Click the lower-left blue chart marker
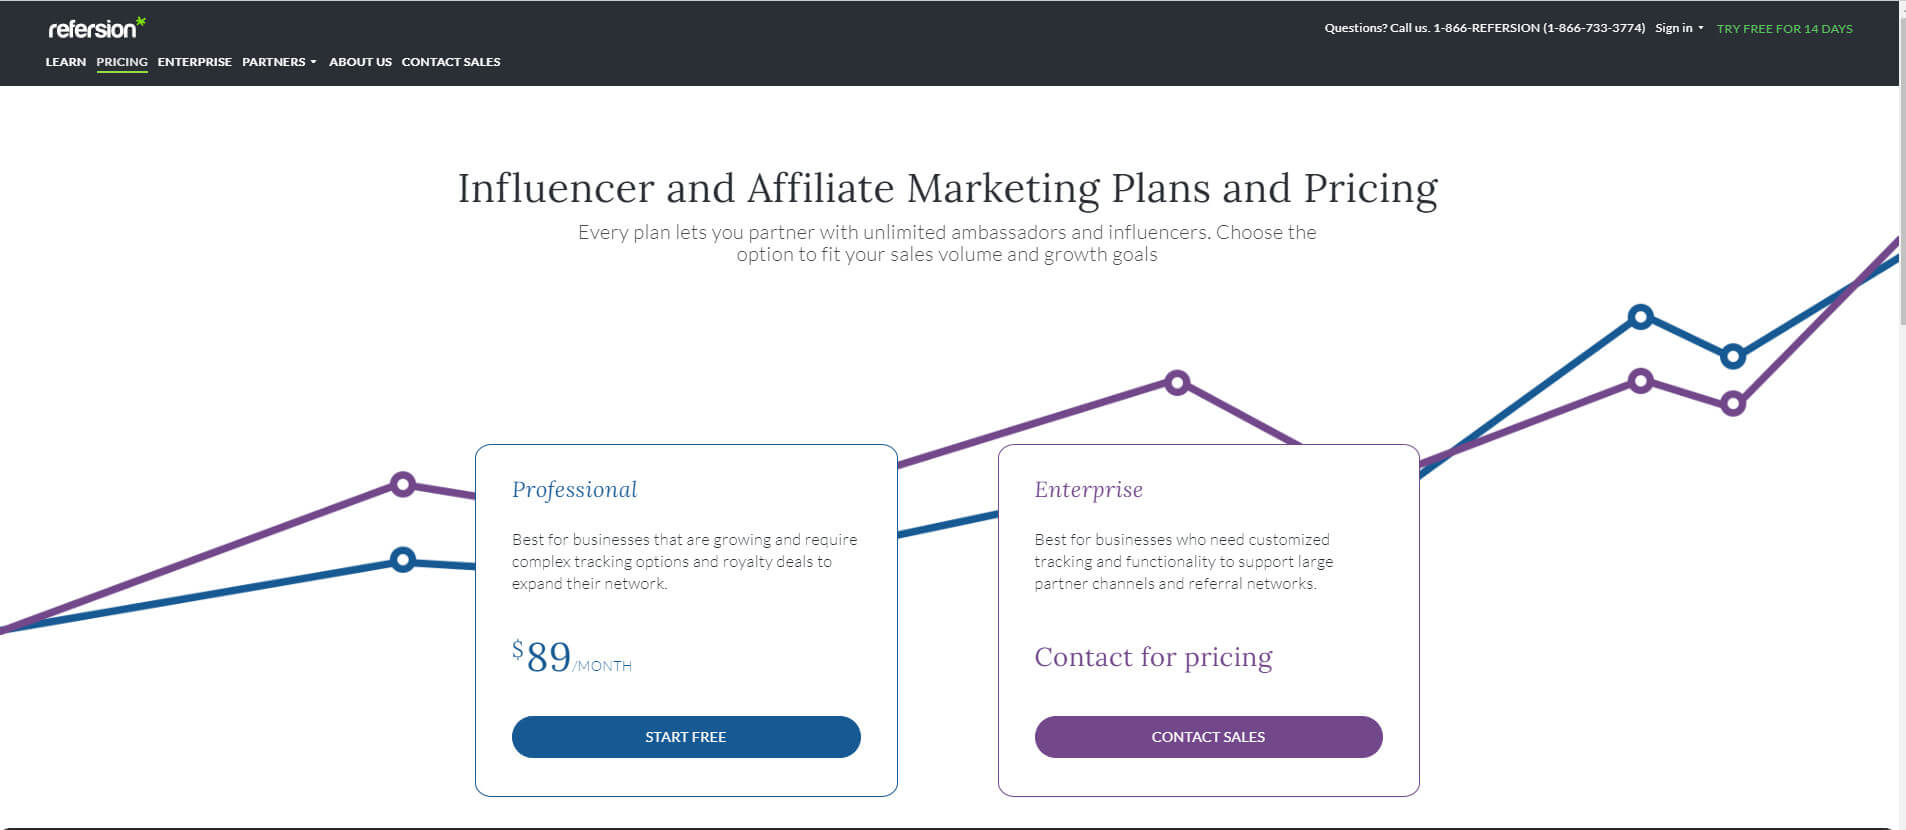 402,559
